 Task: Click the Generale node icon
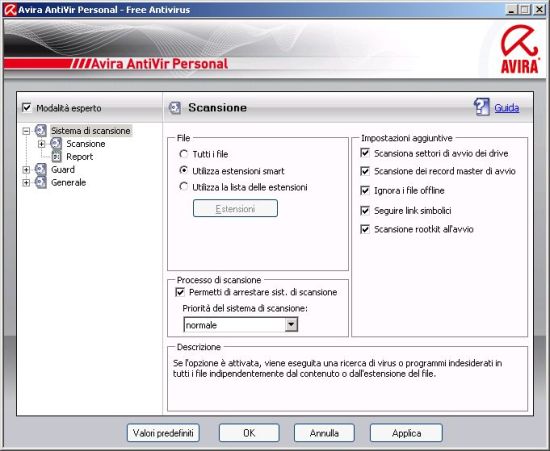(41, 182)
